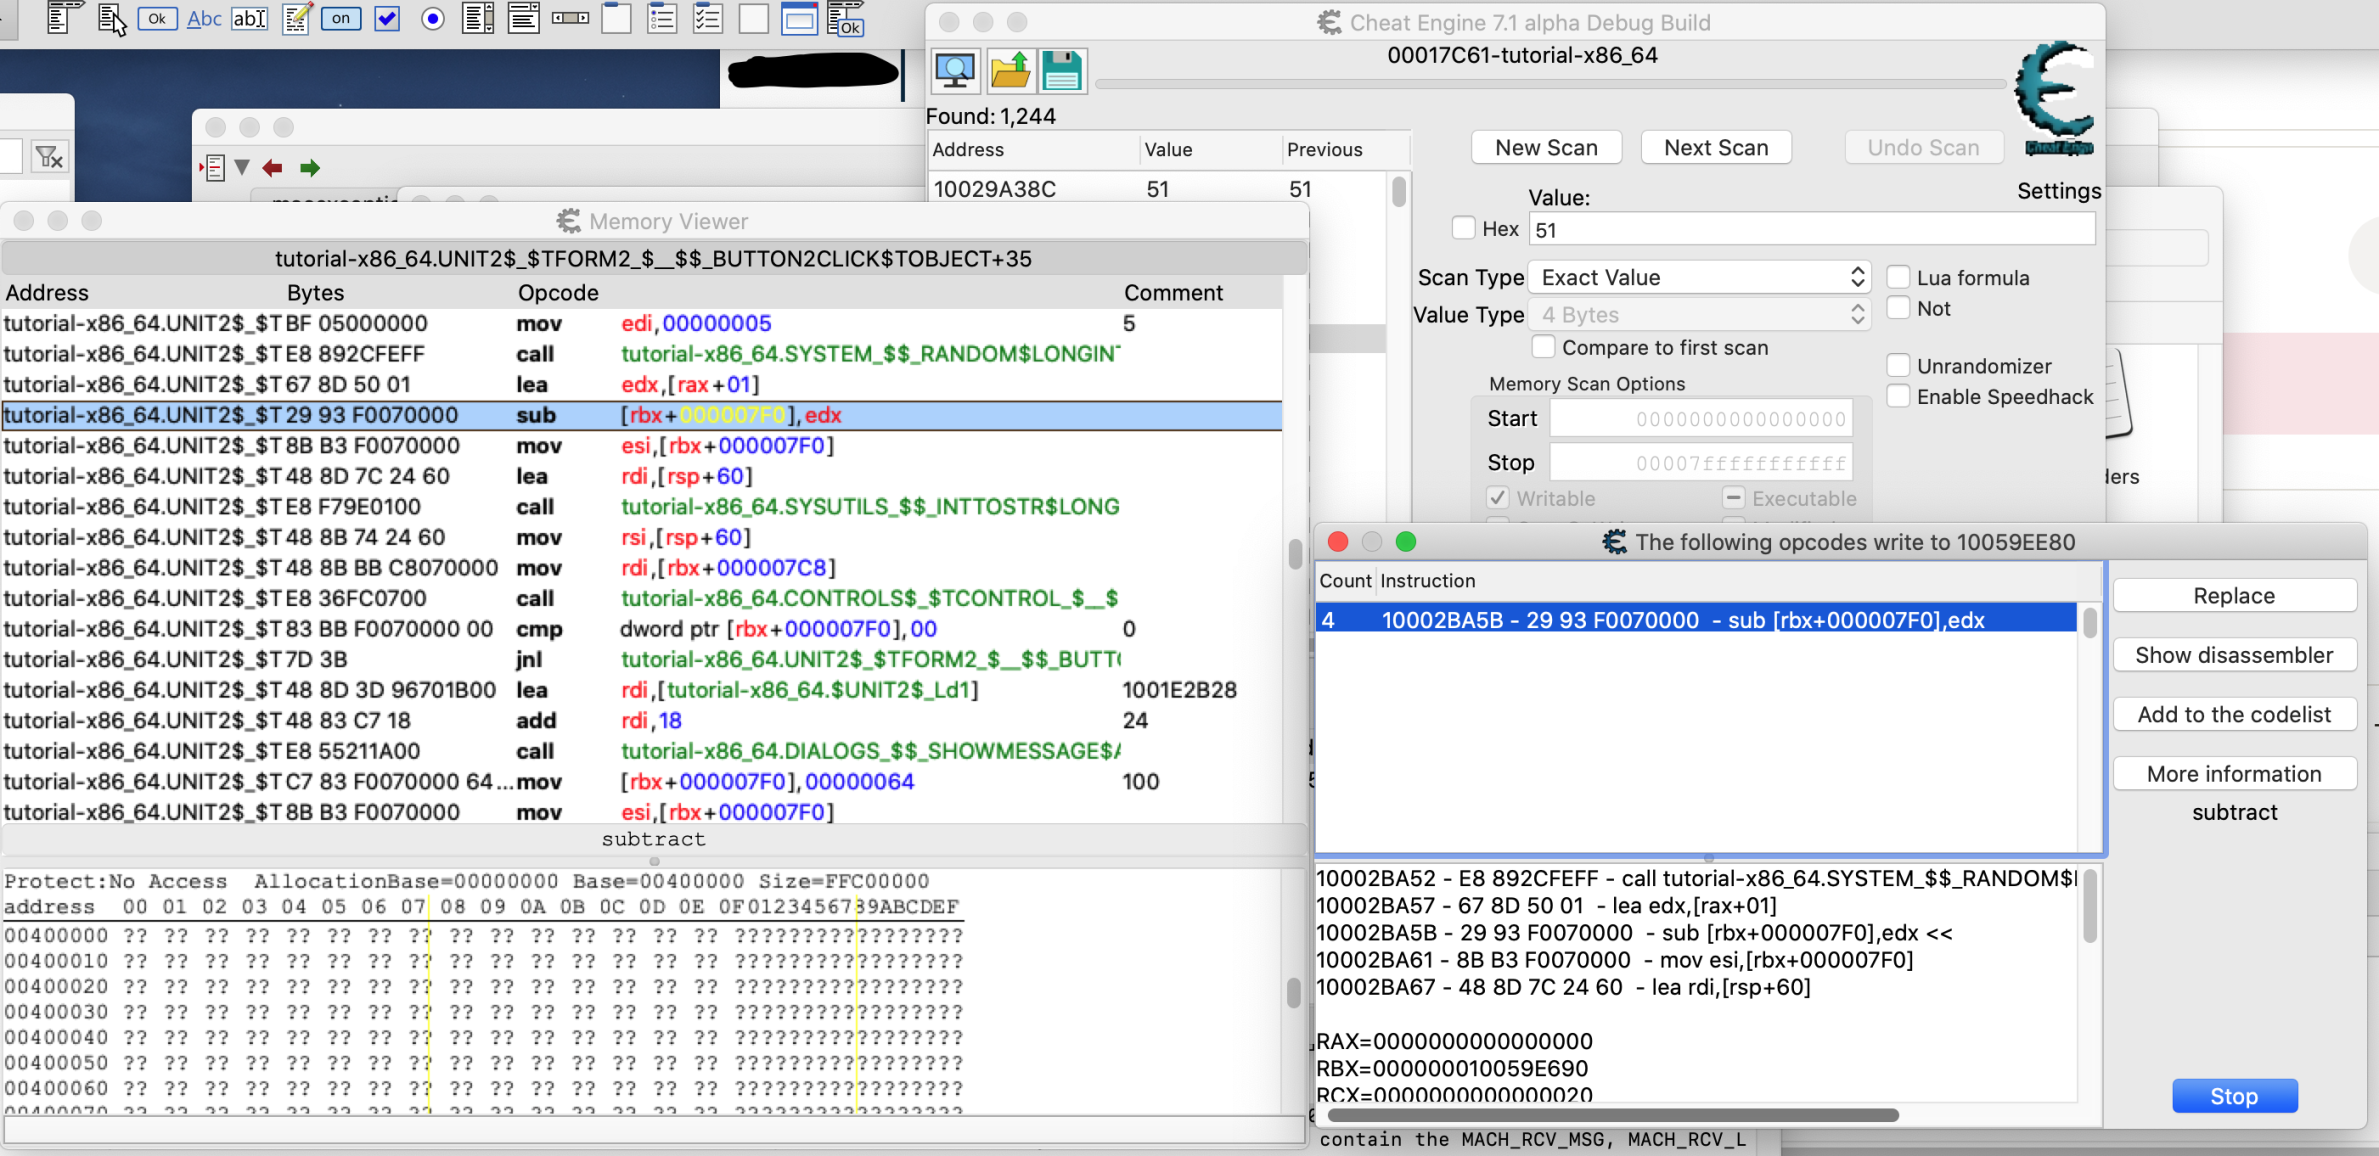Toggle the Executable checkbox
Image resolution: width=2379 pixels, height=1156 pixels.
point(1733,498)
